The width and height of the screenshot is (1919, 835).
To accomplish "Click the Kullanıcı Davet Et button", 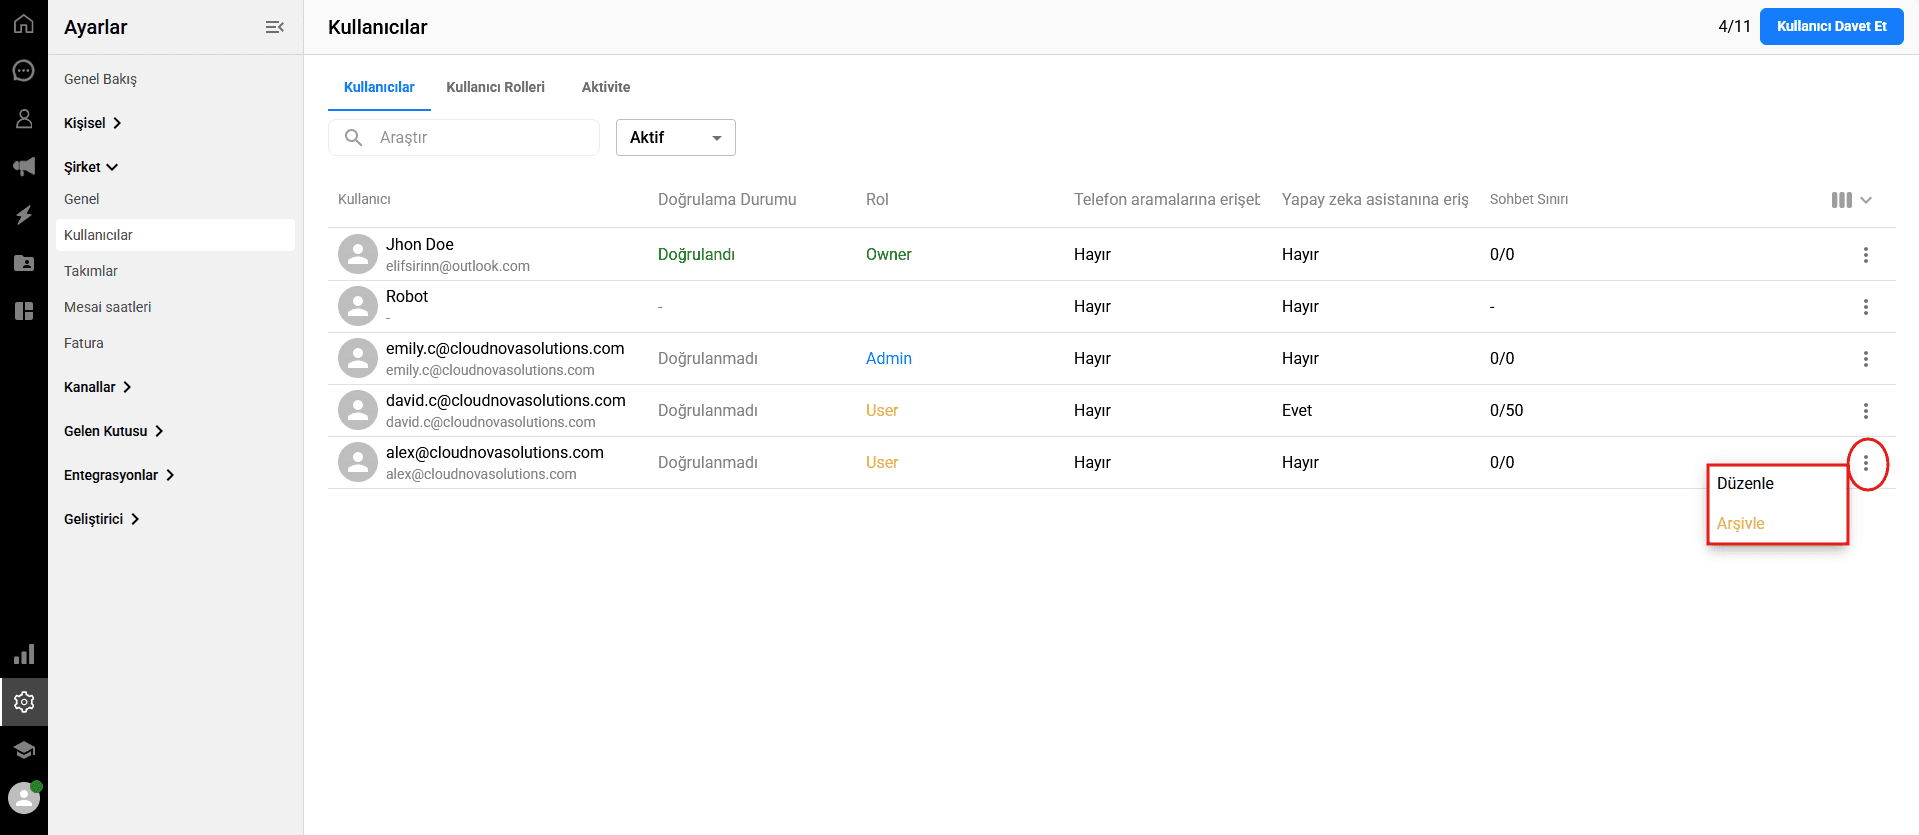I will pos(1831,26).
